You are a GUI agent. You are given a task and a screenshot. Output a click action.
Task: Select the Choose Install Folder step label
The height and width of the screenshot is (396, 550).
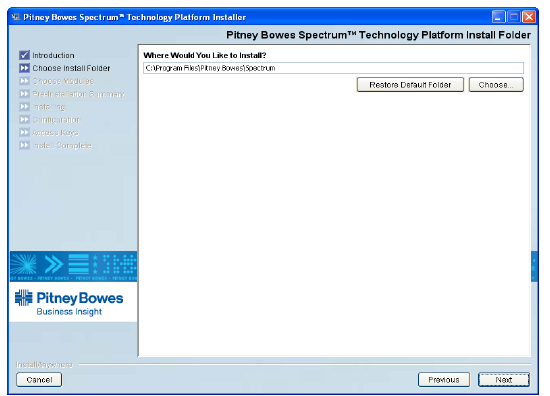pos(71,68)
